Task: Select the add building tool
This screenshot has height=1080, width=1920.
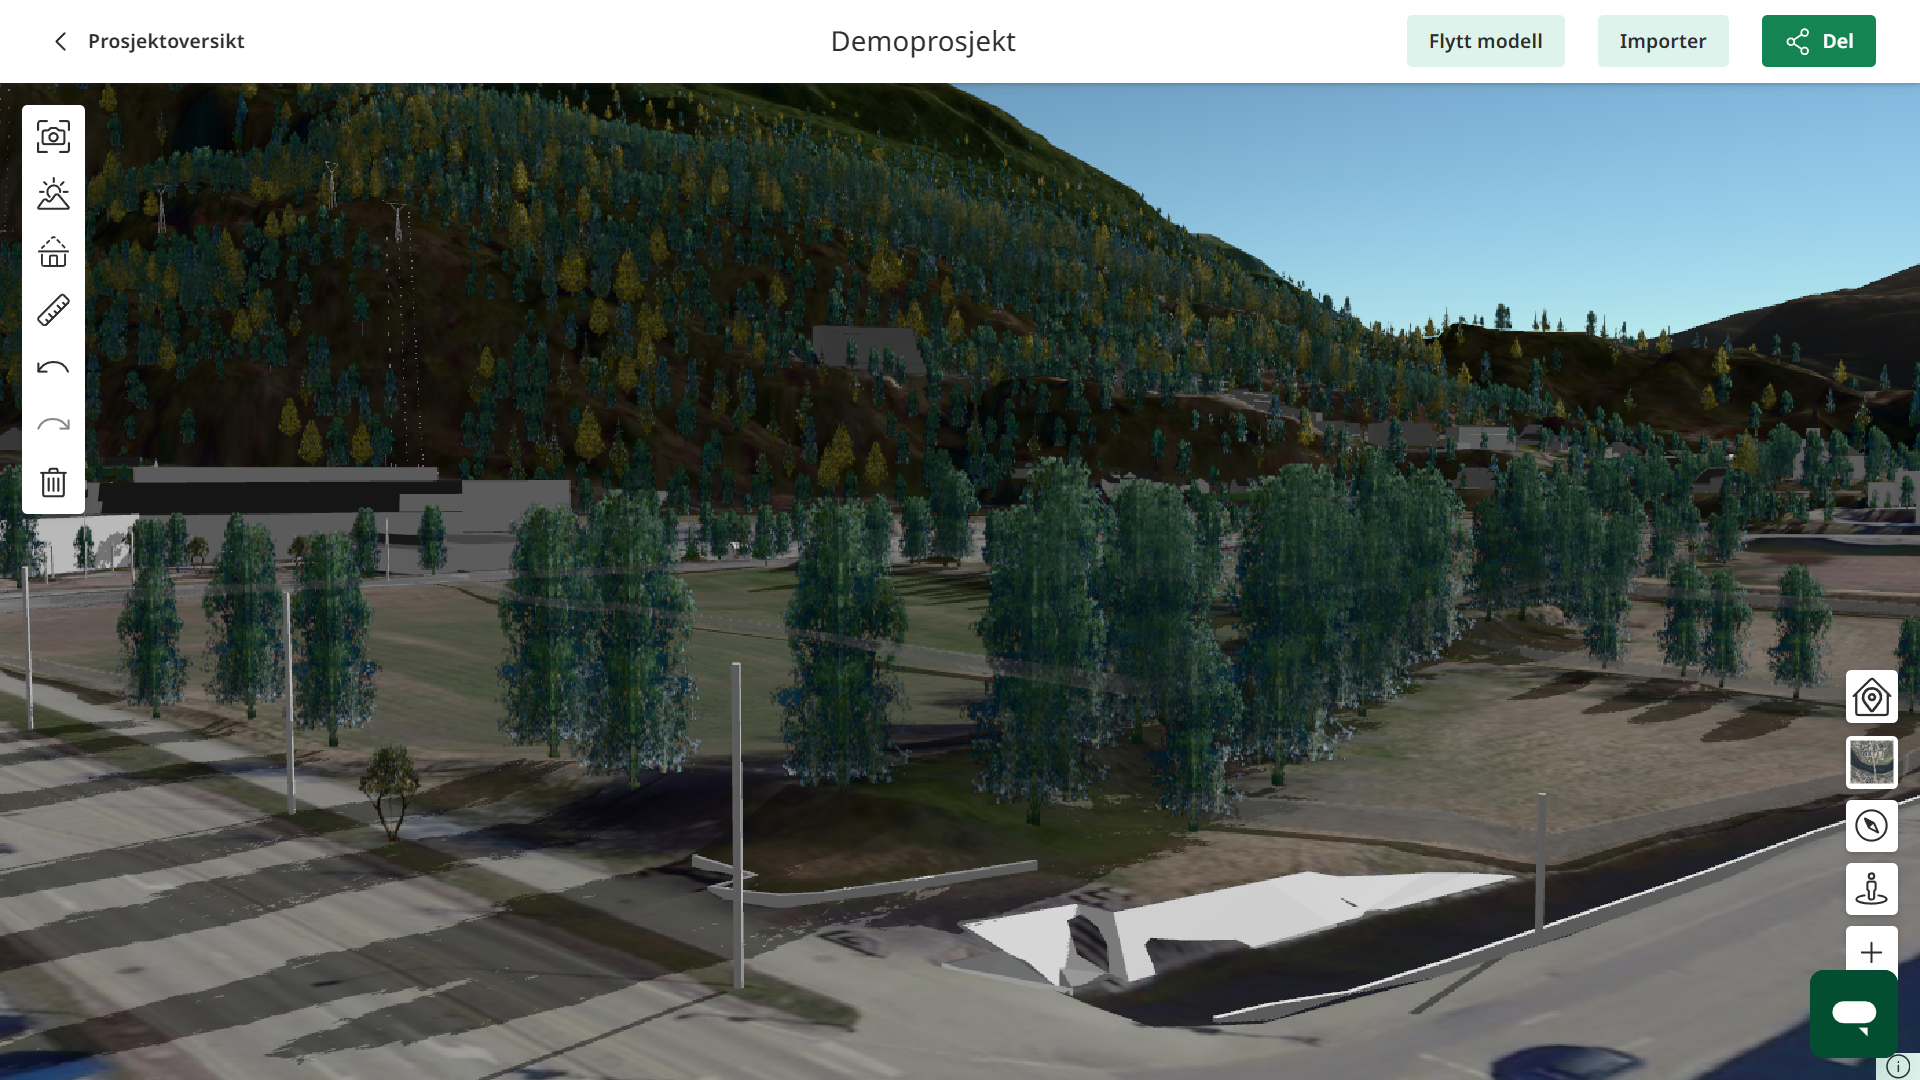Action: click(53, 252)
